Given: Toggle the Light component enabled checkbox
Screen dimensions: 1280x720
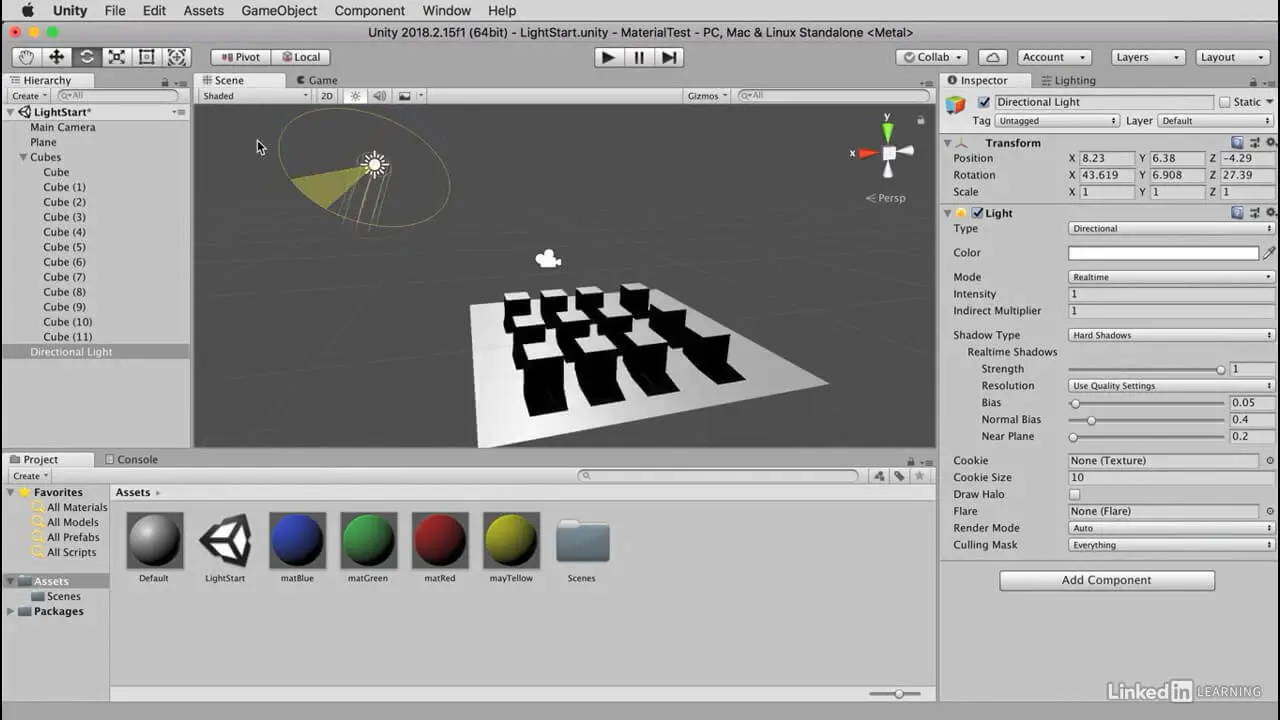Looking at the screenshot, I should 977,213.
